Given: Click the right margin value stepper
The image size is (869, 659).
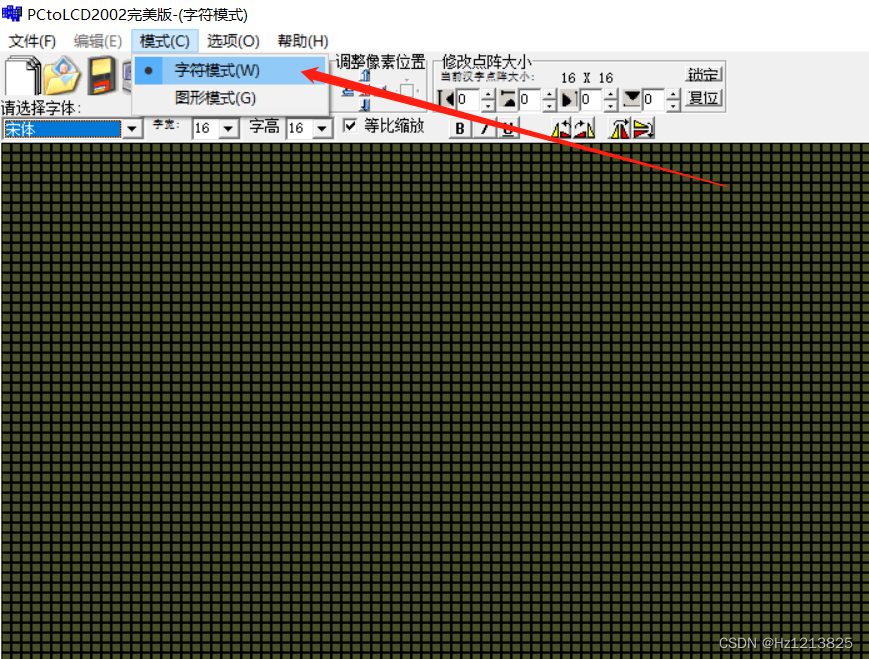Looking at the screenshot, I should tap(611, 100).
